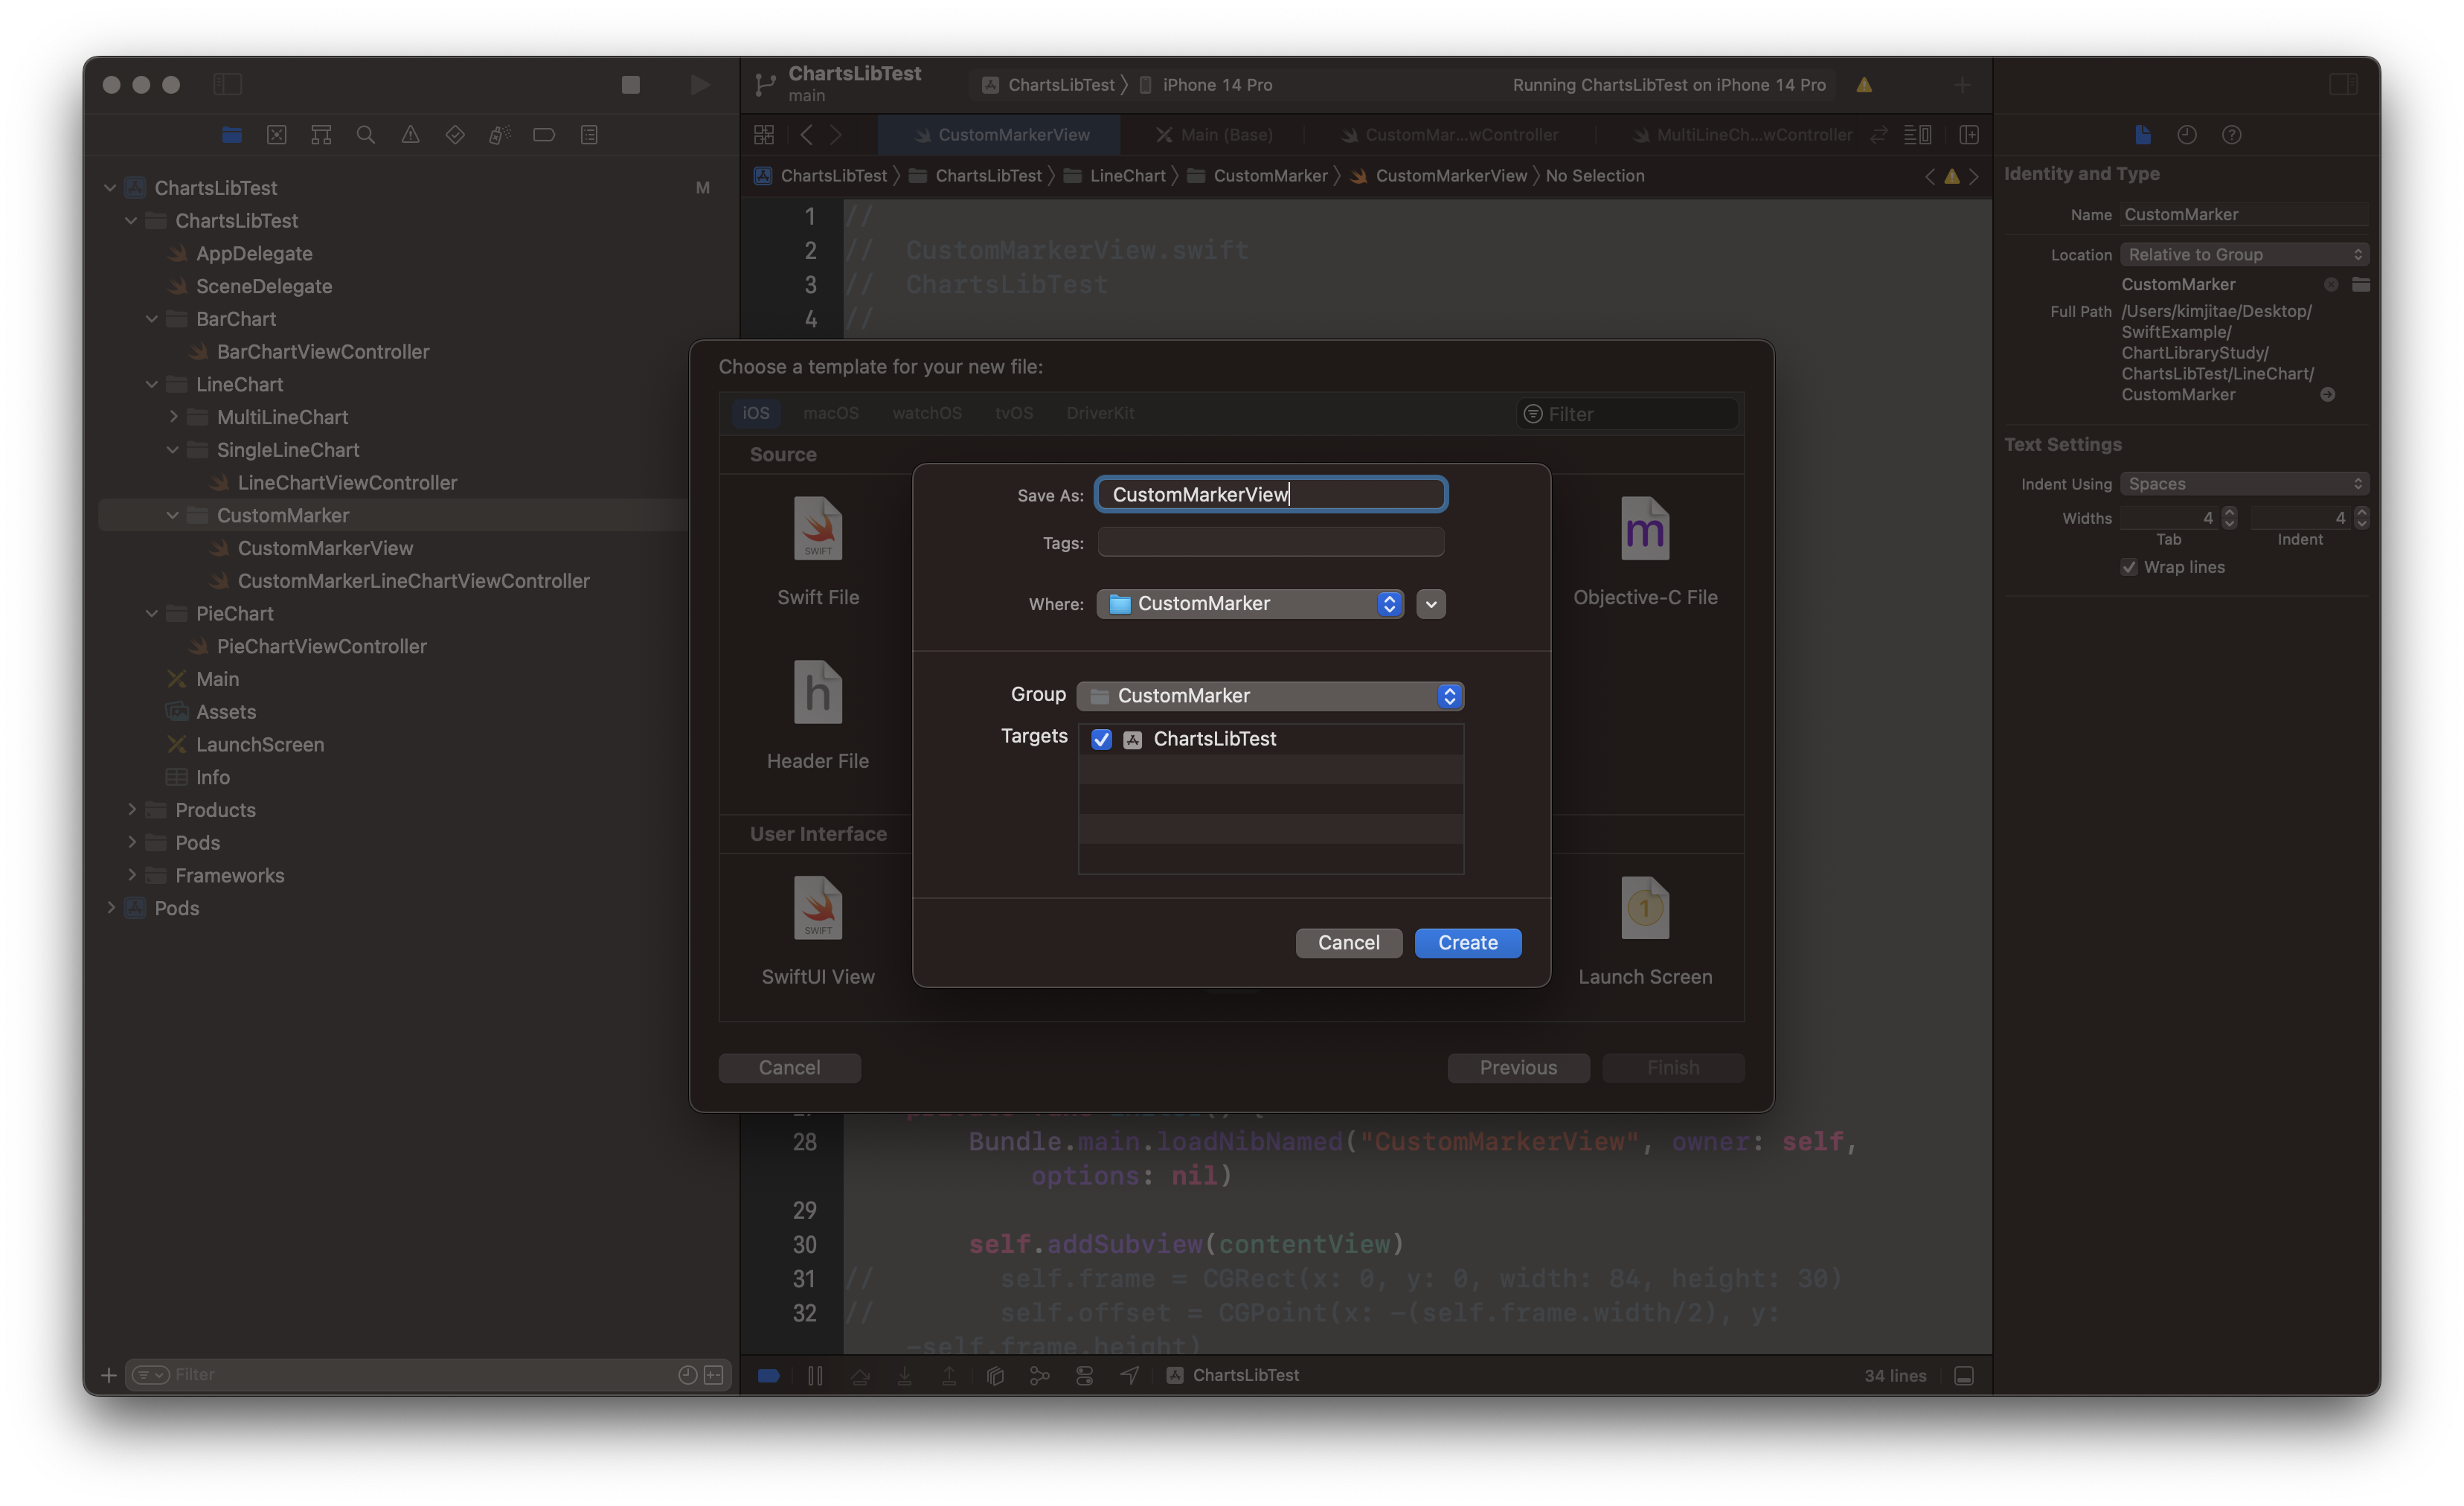Click the Previous button
This screenshot has height=1506, width=2464.
pyautogui.click(x=1518, y=1068)
